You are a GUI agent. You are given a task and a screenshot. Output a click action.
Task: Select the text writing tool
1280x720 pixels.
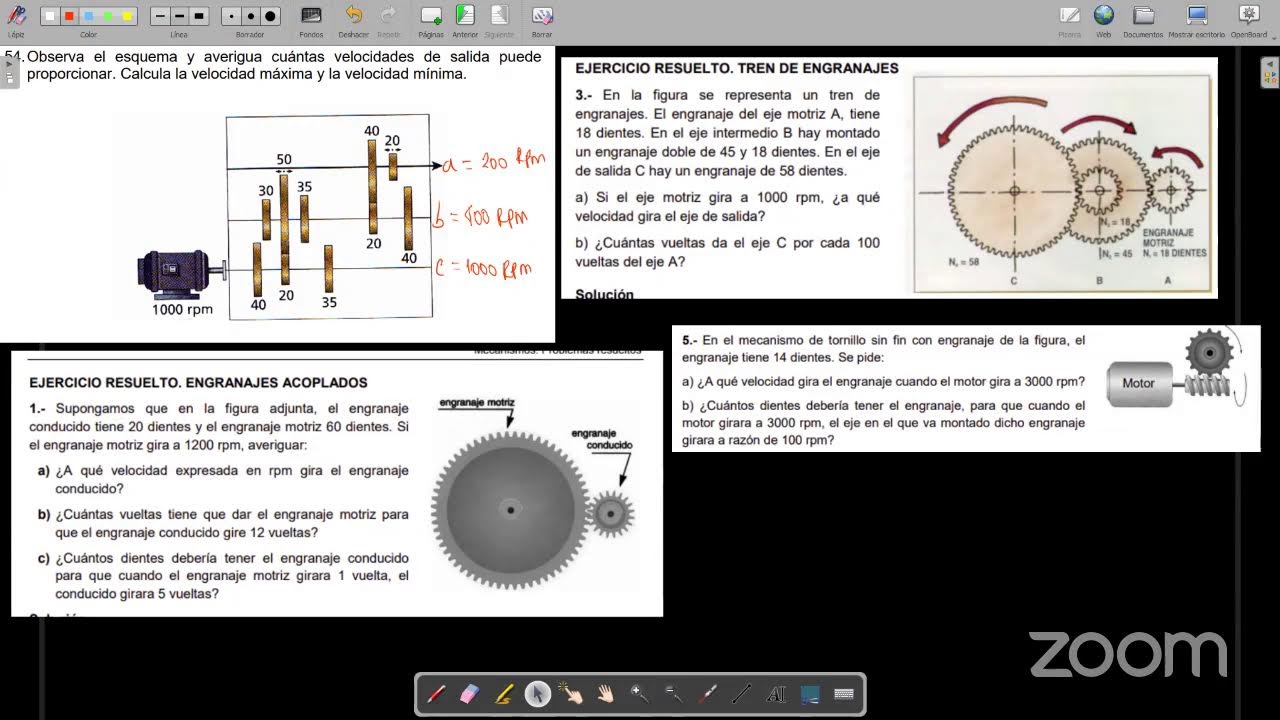(x=776, y=694)
